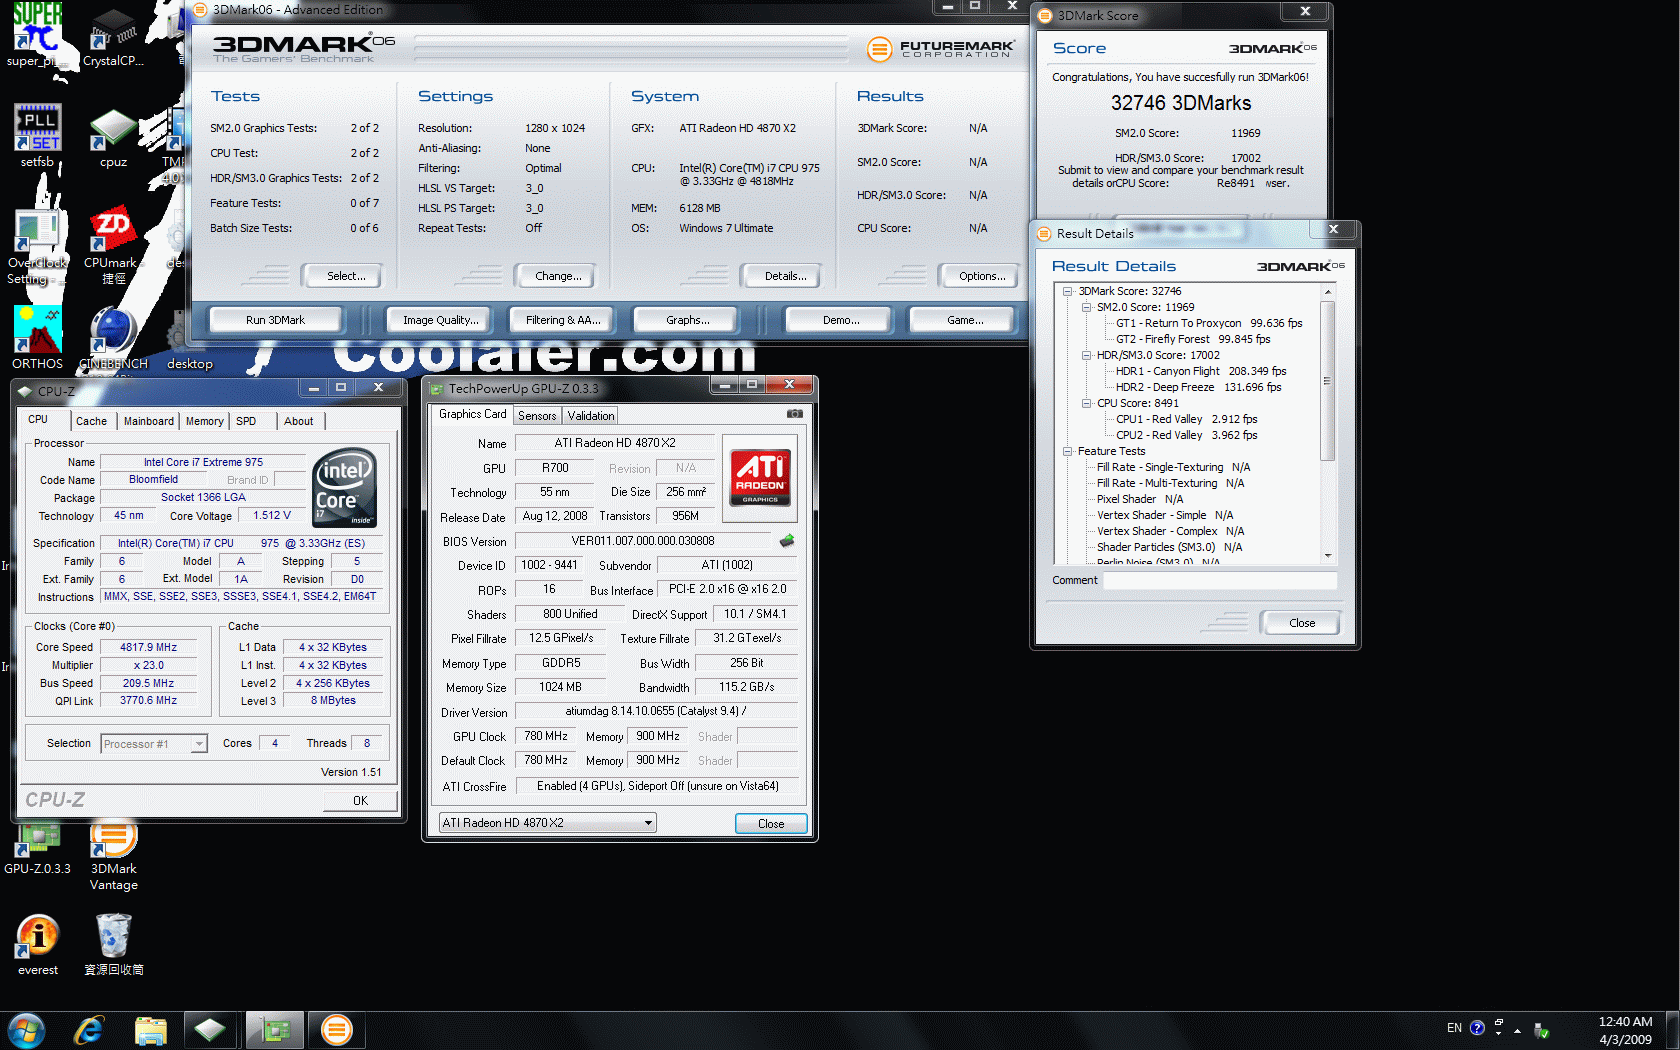This screenshot has width=1680, height=1050.
Task: Select CPU1 - Red Valley row
Action: point(1186,419)
